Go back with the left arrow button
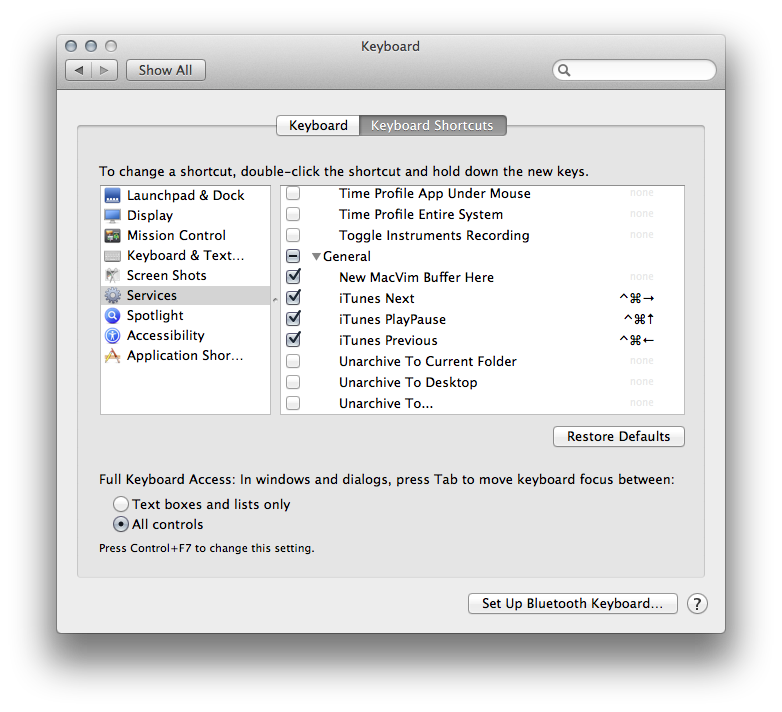Screen dimensions: 782x712 click(x=78, y=70)
